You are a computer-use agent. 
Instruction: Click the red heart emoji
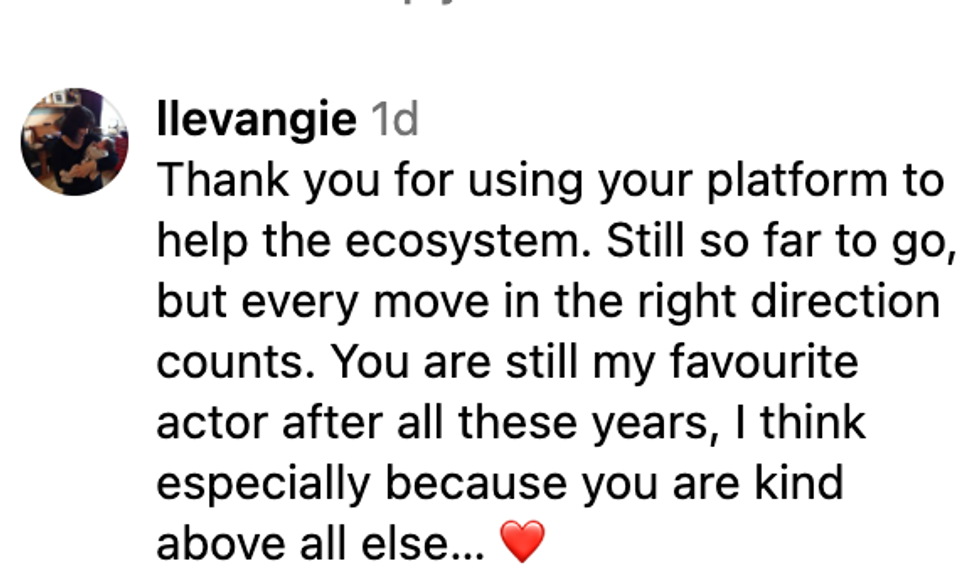[522, 543]
